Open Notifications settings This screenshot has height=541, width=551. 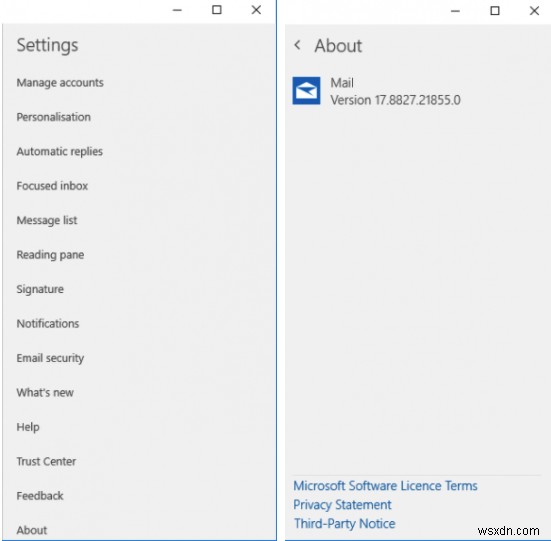point(48,324)
